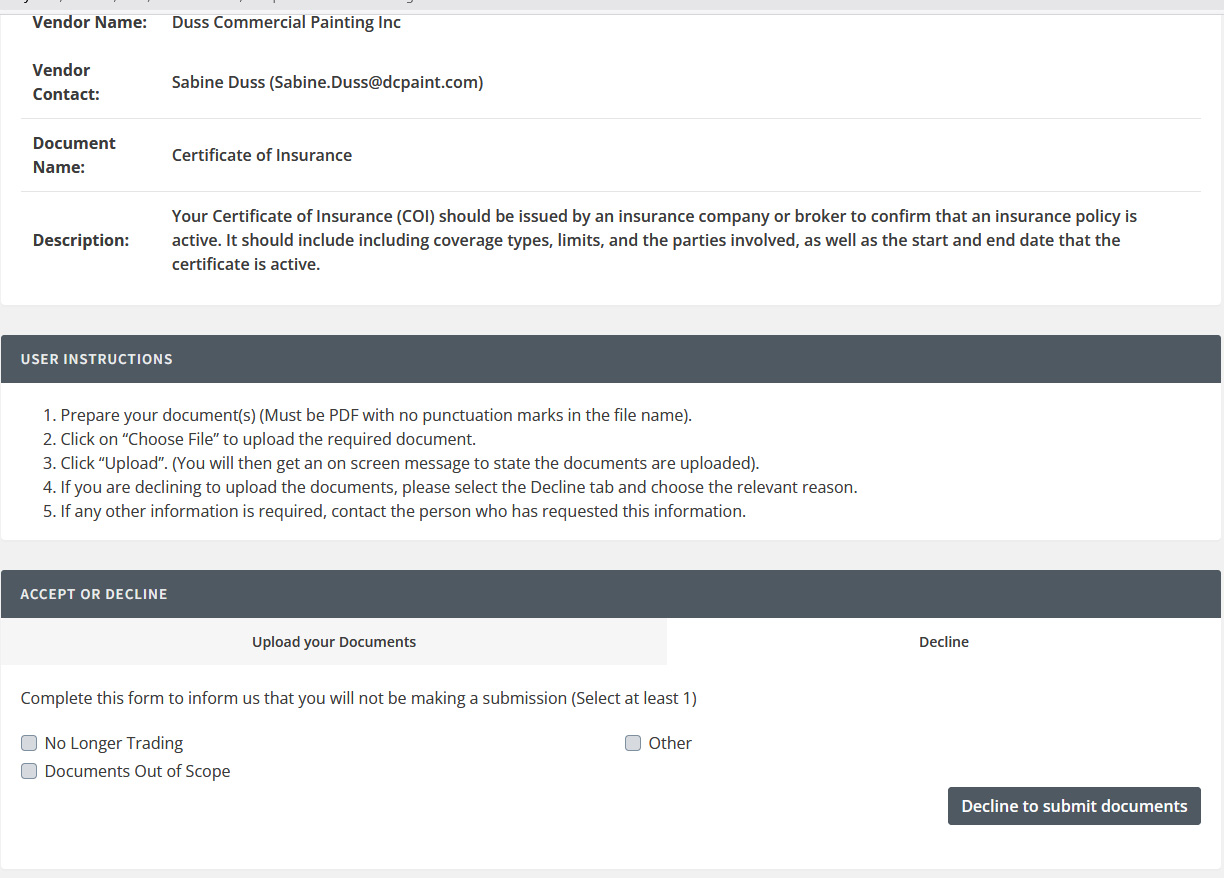The image size is (1224, 878).
Task: Enable the Documents Out of Scope checkbox
Action: [30, 771]
